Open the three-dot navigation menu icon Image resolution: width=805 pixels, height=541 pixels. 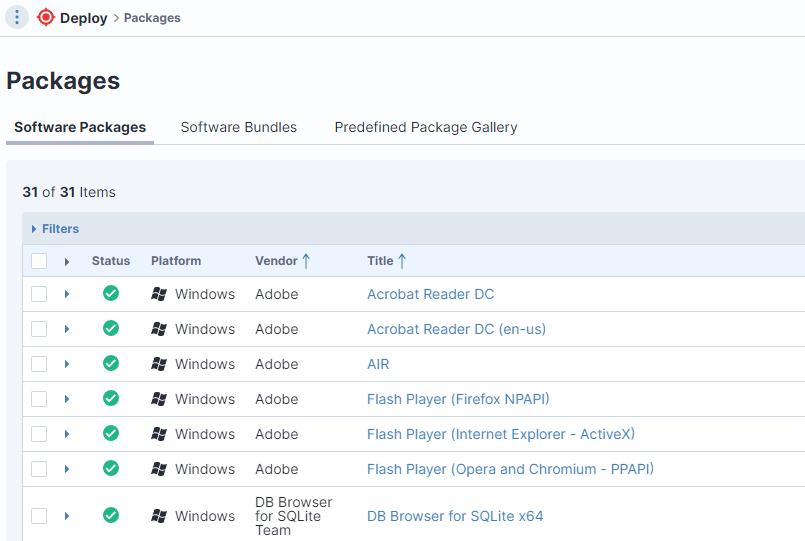pyautogui.click(x=17, y=17)
